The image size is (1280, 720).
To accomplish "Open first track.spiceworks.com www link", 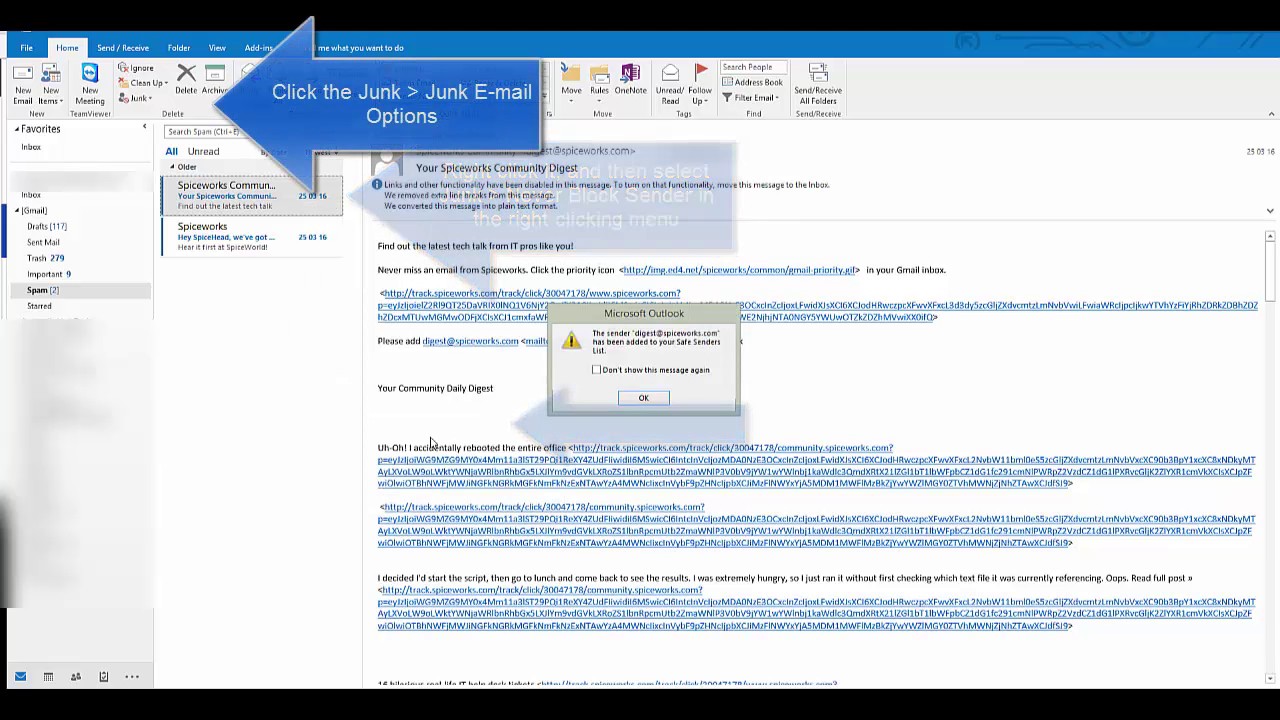I will [x=532, y=294].
